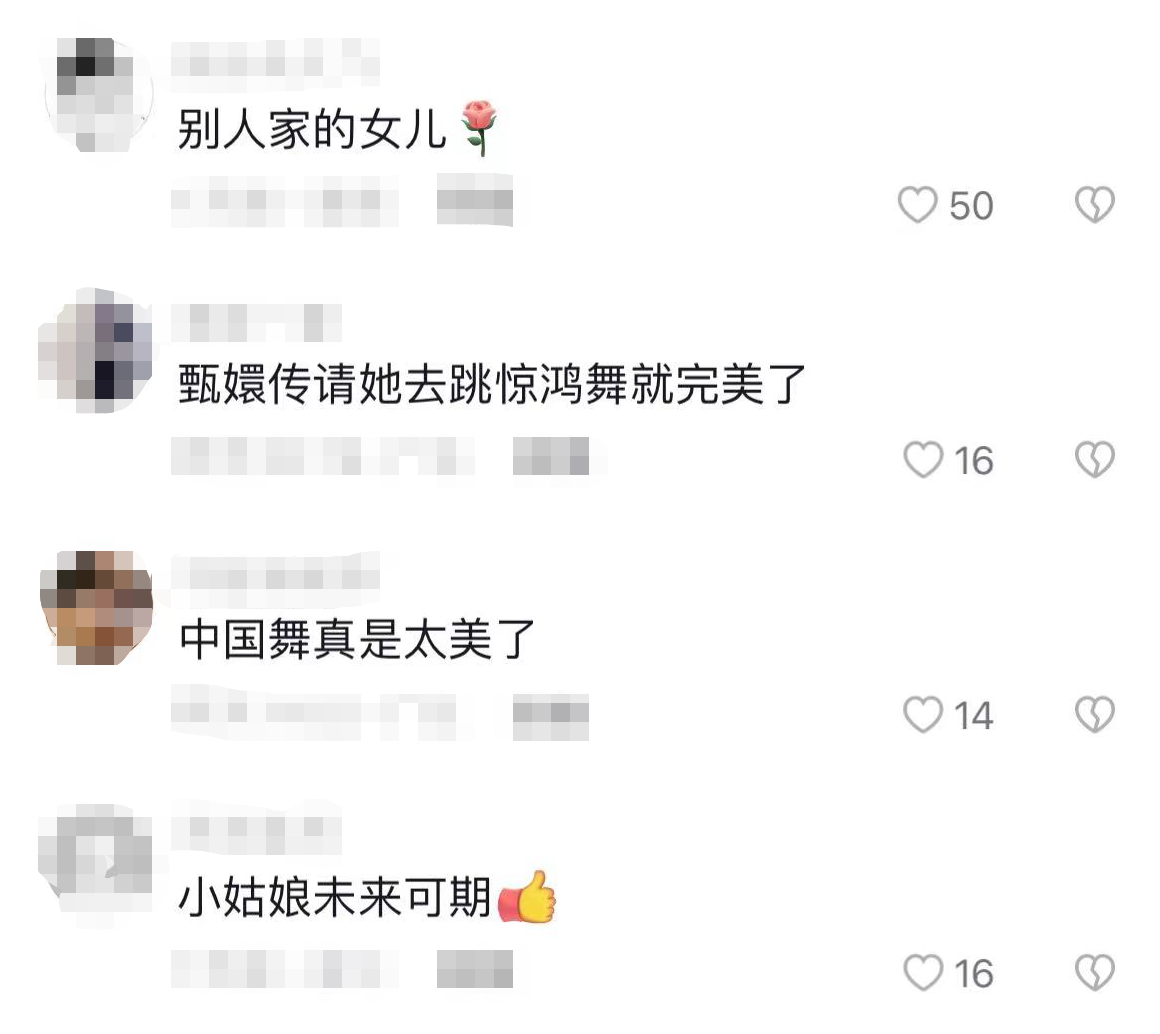The height and width of the screenshot is (1034, 1160).
Task: Click username above 甄嬛传 comment
Action: click(x=257, y=322)
